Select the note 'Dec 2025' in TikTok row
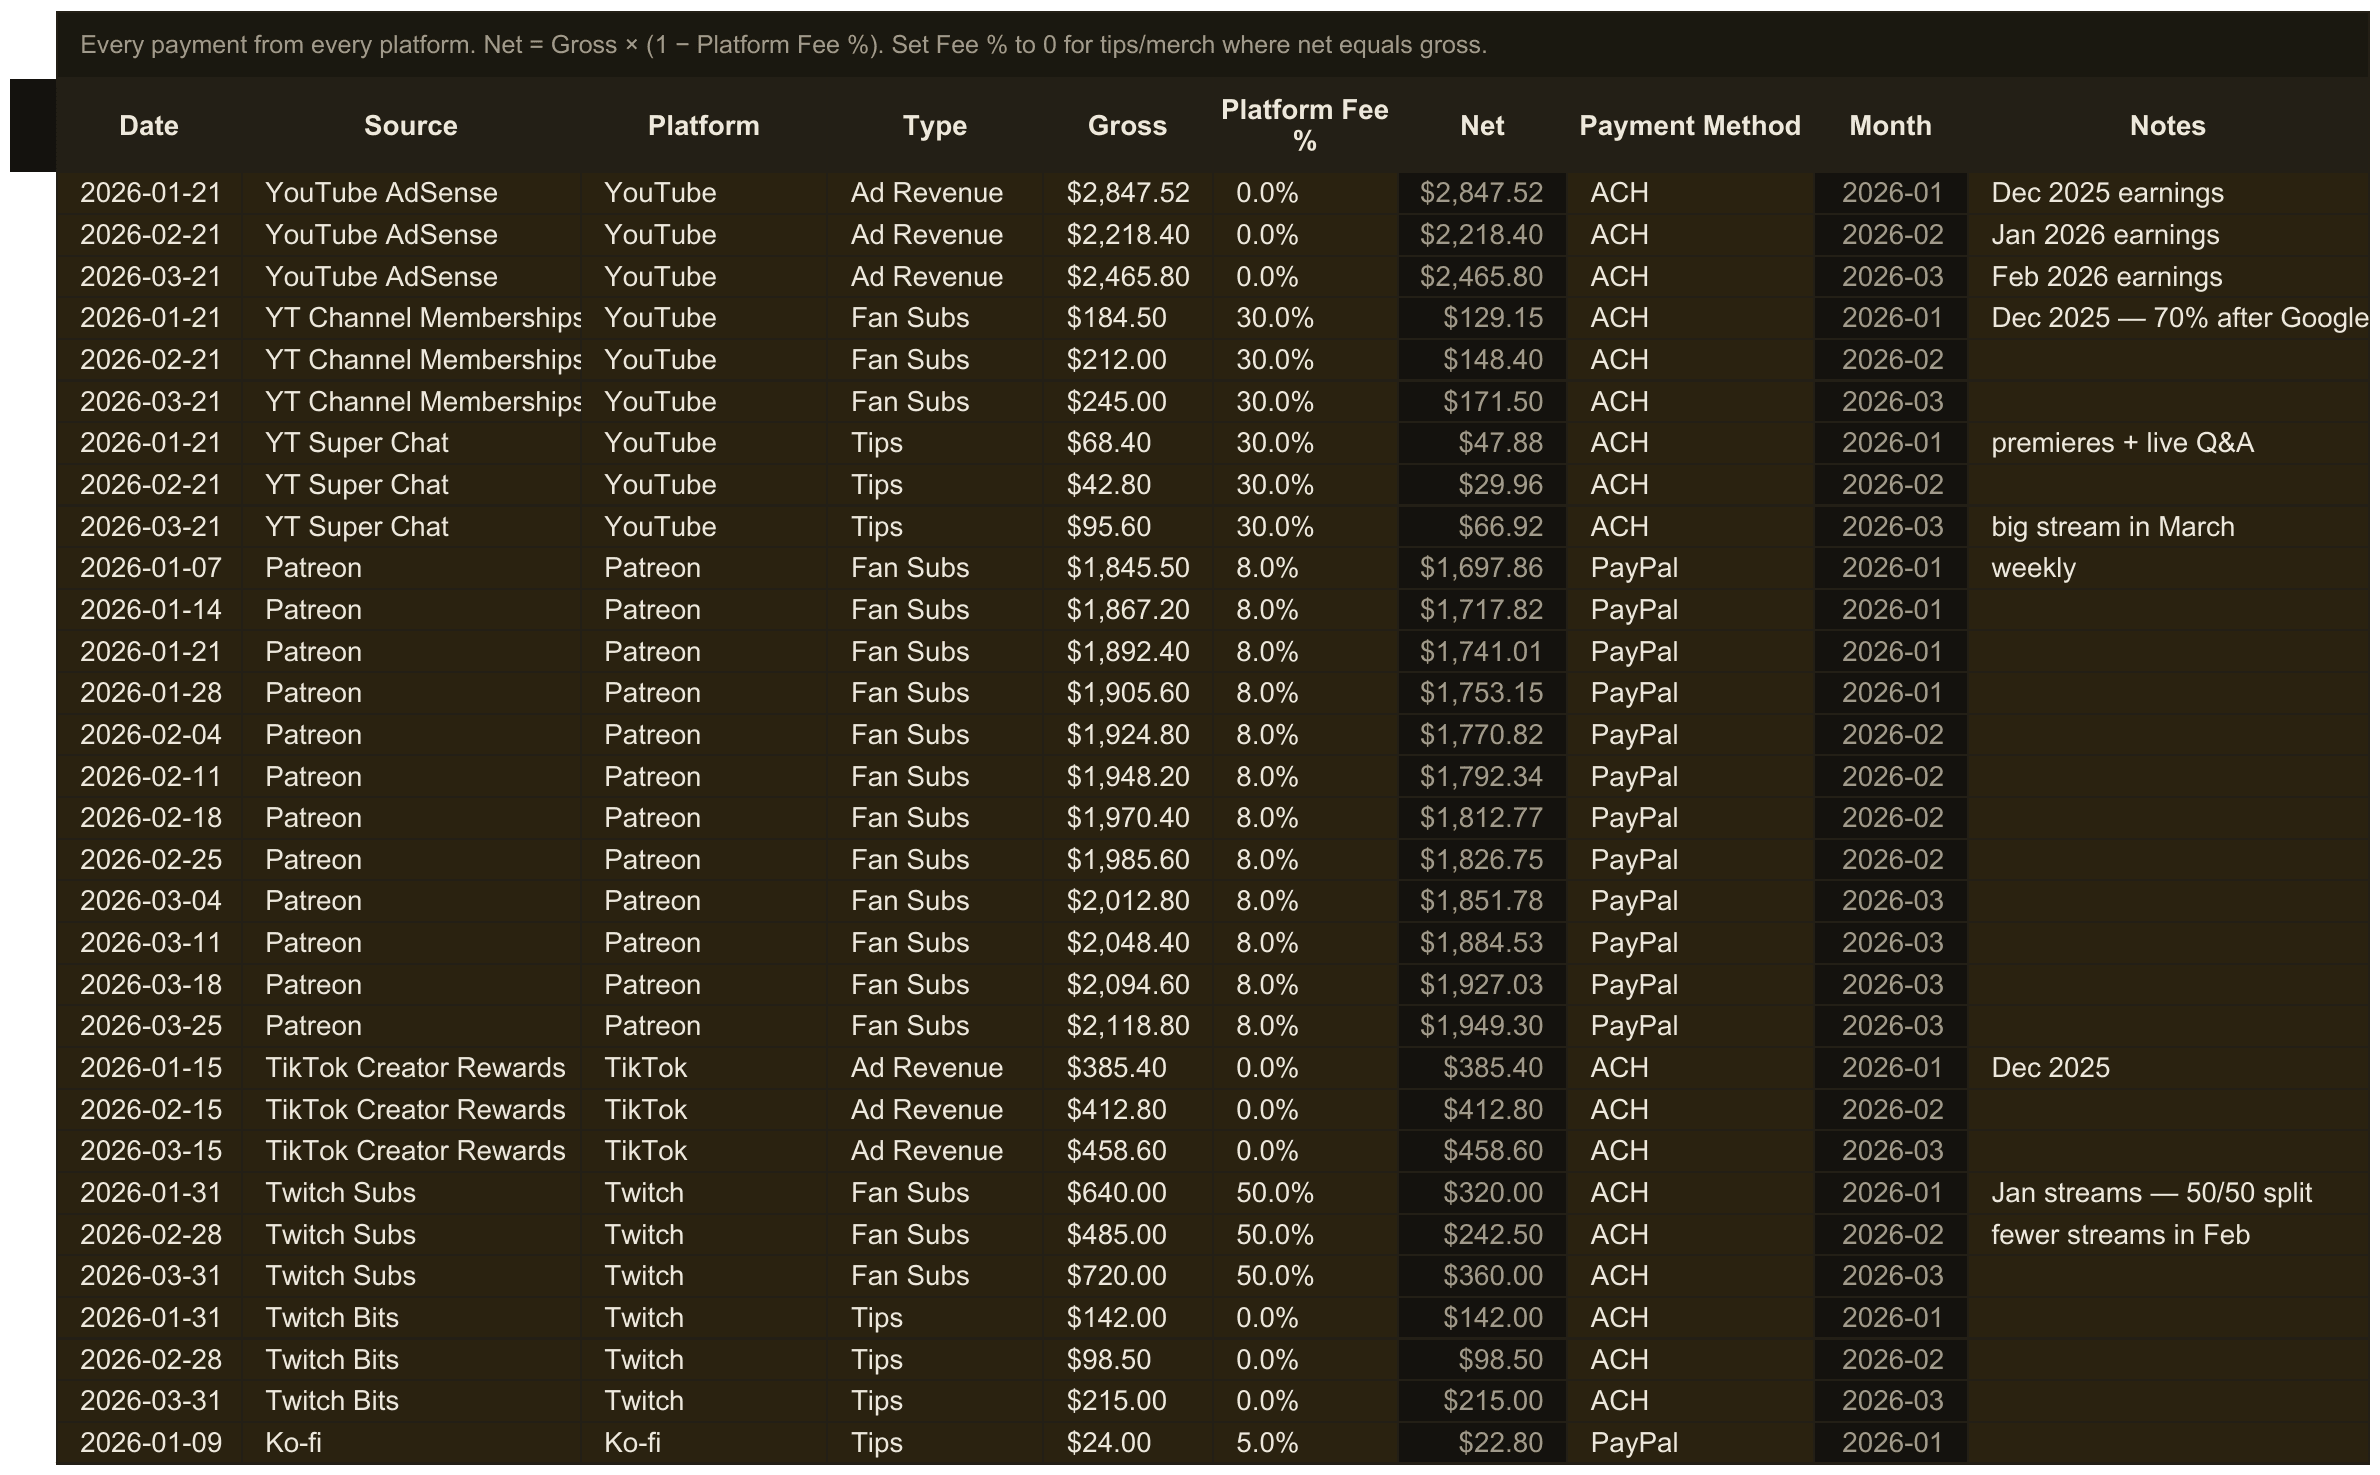 click(2050, 1068)
